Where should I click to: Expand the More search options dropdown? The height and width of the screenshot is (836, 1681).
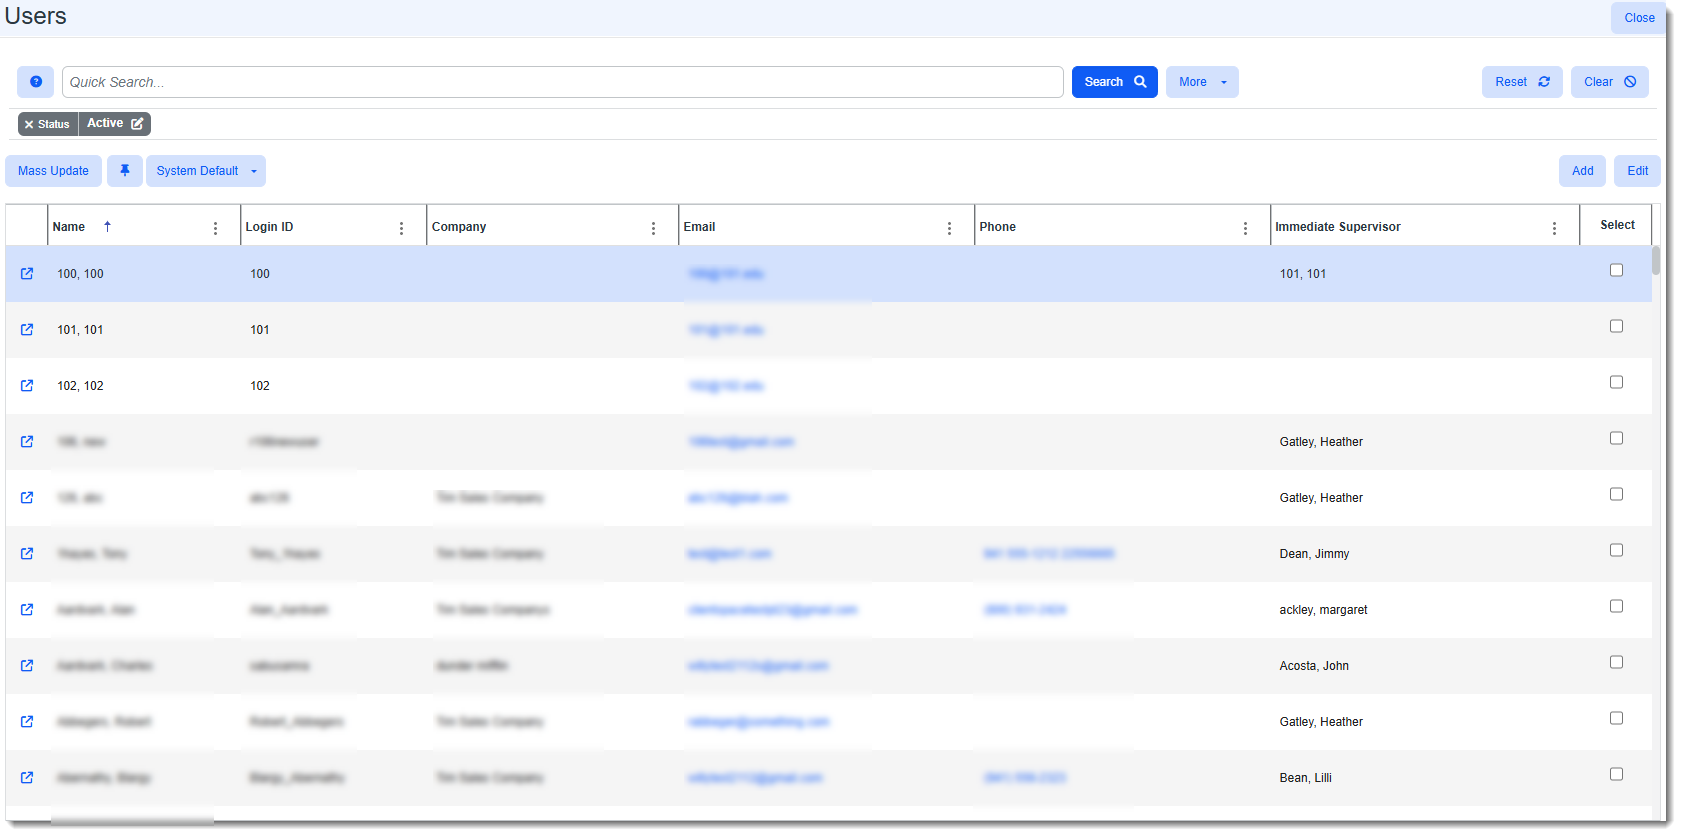pyautogui.click(x=1202, y=82)
